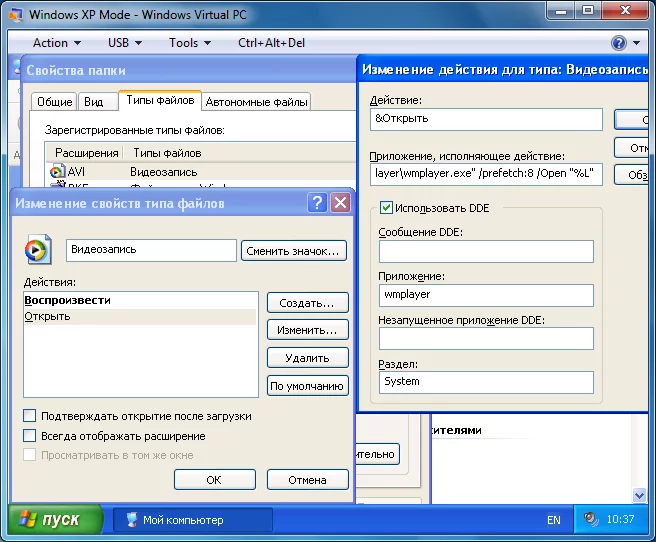The image size is (656, 542).
Task: Click the Видеозапись file type name field
Action: click(x=151, y=250)
